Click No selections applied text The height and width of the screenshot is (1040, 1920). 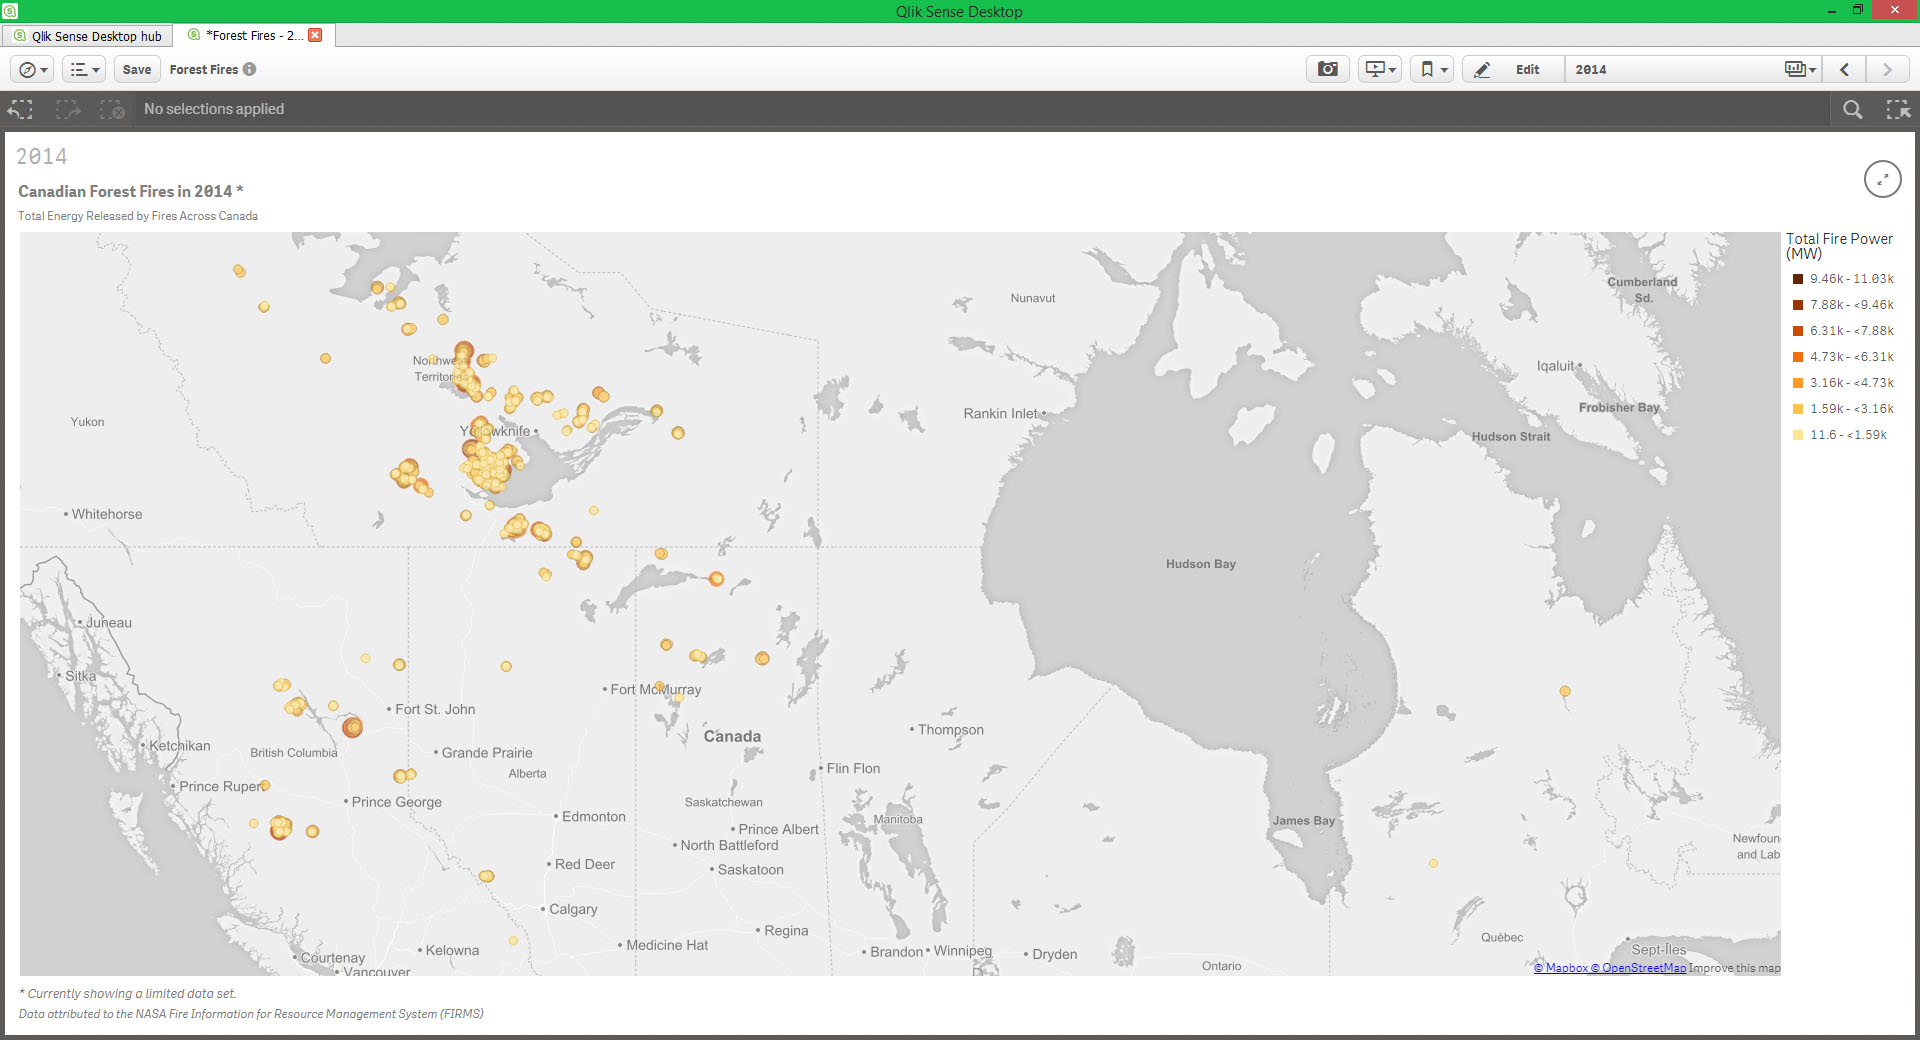pos(214,109)
